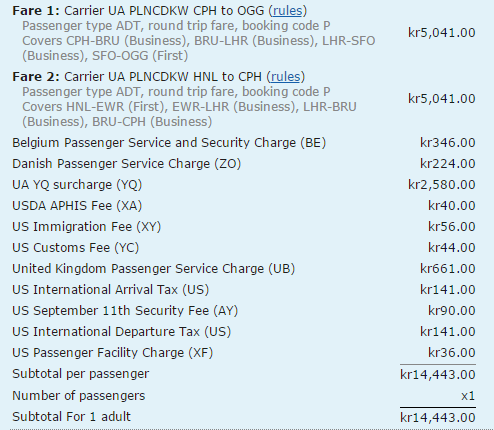Click the US Passenger Facility Charge (XF) label
The width and height of the screenshot is (494, 430).
[x=112, y=353]
